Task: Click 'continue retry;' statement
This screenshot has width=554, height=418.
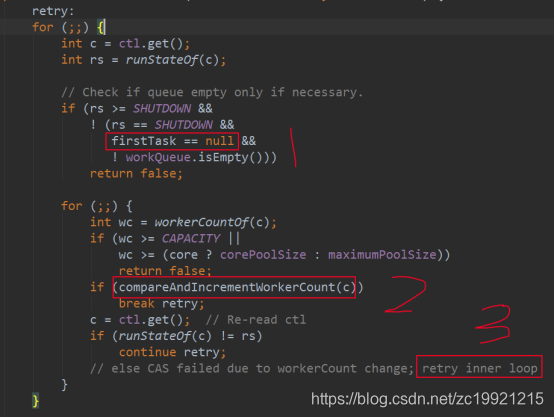Action: pos(172,352)
